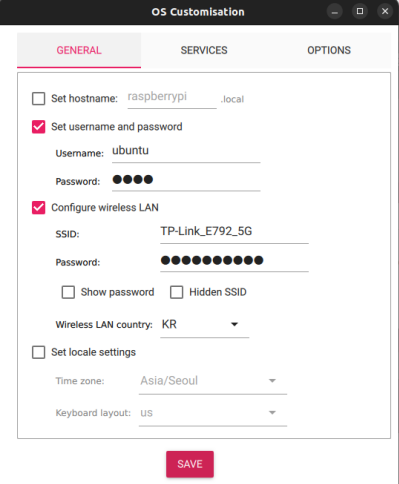Select the GENERAL tab
This screenshot has height=484, width=399.
79,50
